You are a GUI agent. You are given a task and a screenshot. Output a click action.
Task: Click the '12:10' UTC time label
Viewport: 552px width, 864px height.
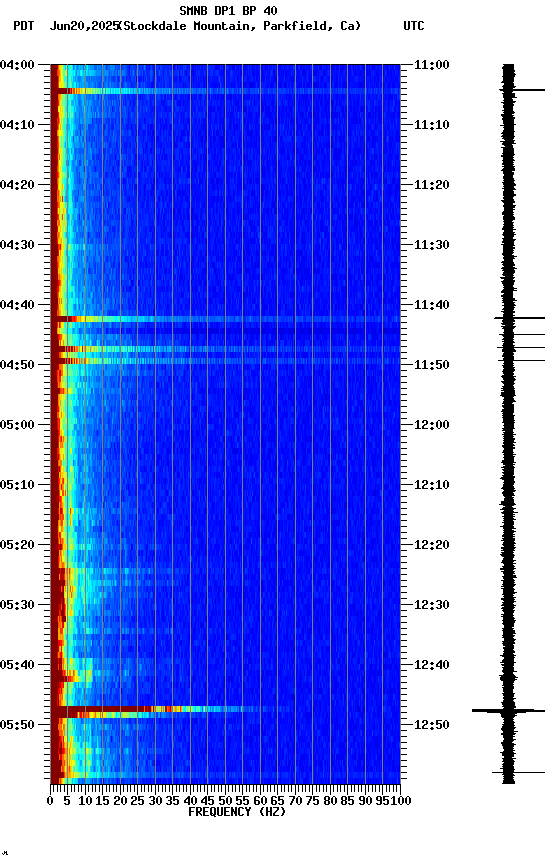click(431, 485)
